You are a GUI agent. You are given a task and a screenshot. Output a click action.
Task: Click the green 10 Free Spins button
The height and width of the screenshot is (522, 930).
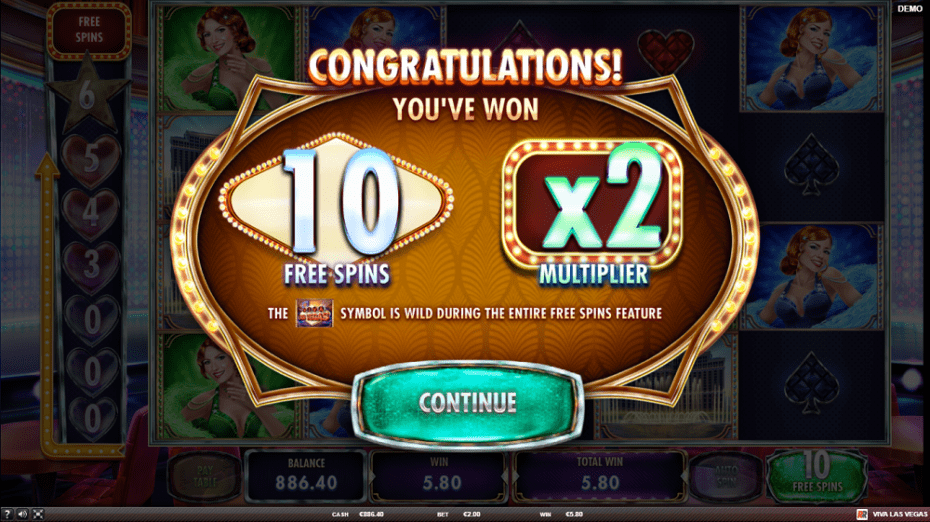(817, 476)
